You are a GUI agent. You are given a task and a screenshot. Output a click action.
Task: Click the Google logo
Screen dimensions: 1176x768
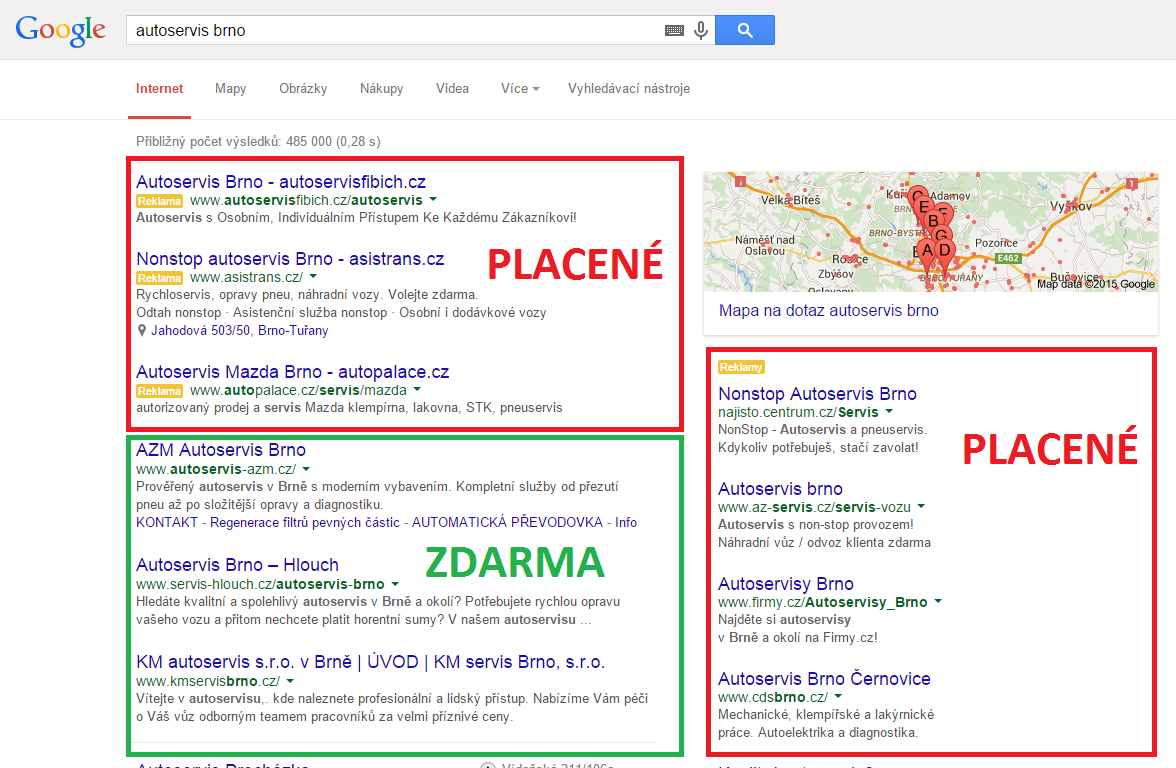pos(61,30)
